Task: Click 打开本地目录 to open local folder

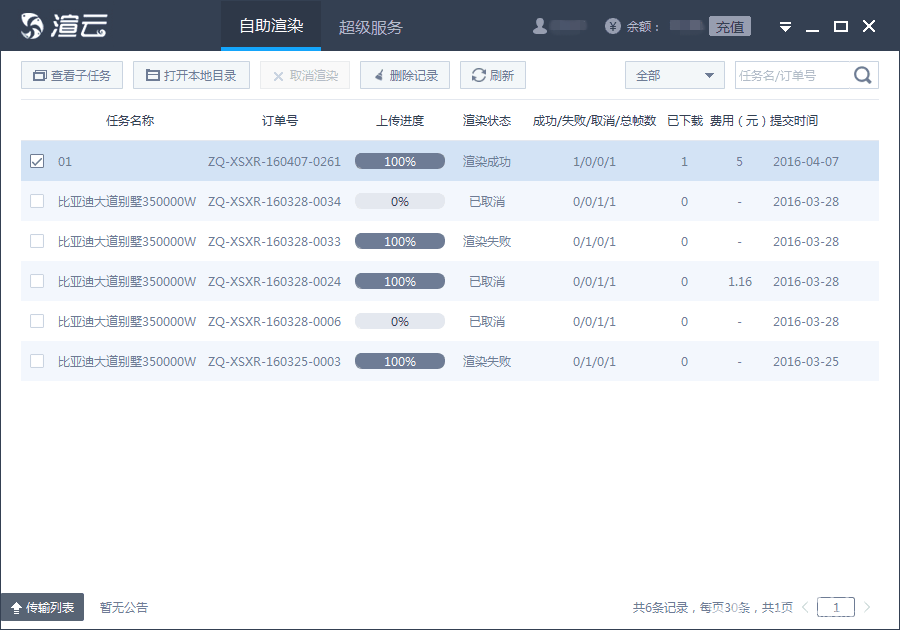Action: [191, 75]
